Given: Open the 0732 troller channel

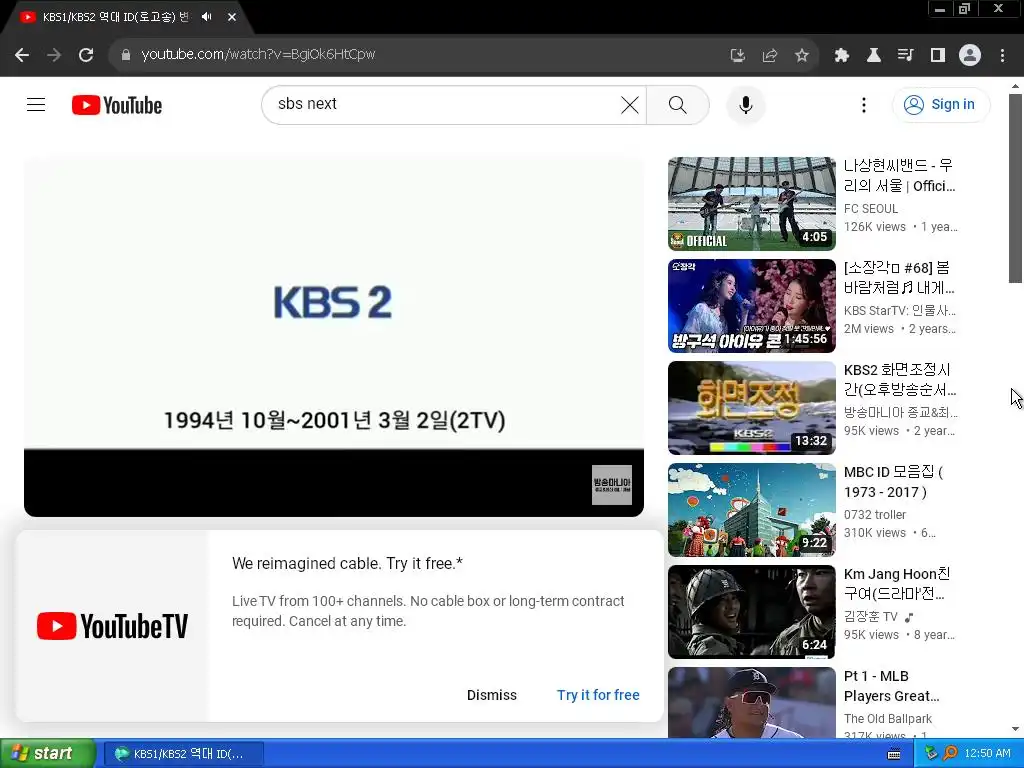Looking at the screenshot, I should click(x=874, y=515).
